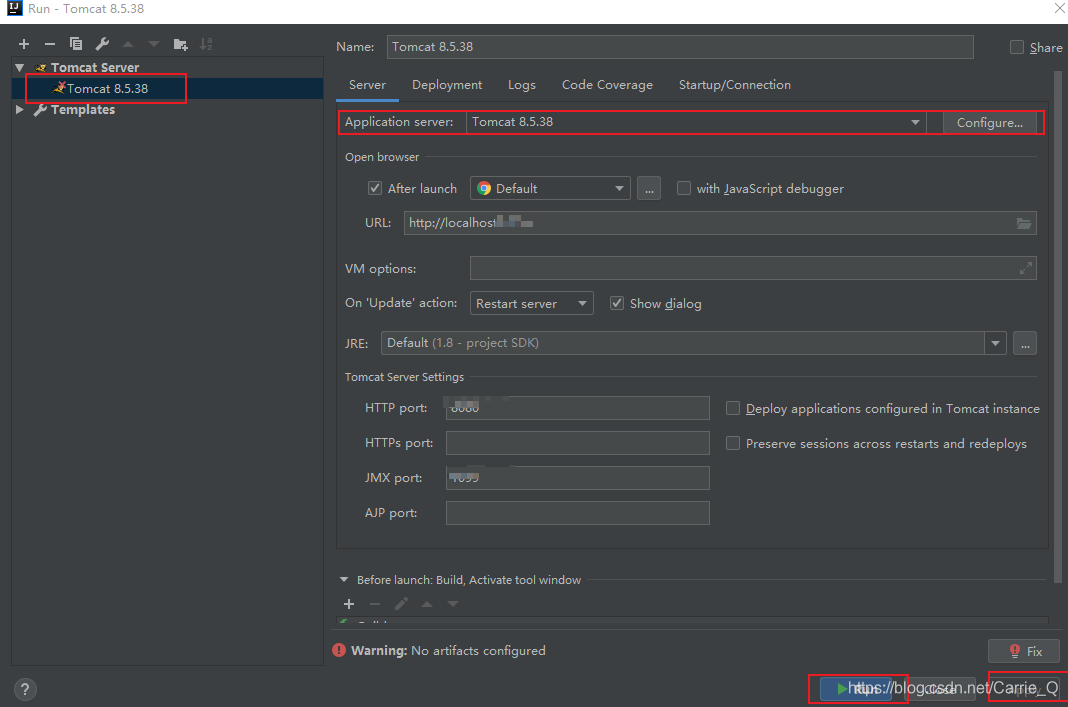Move before launch task up

pyautogui.click(x=427, y=604)
